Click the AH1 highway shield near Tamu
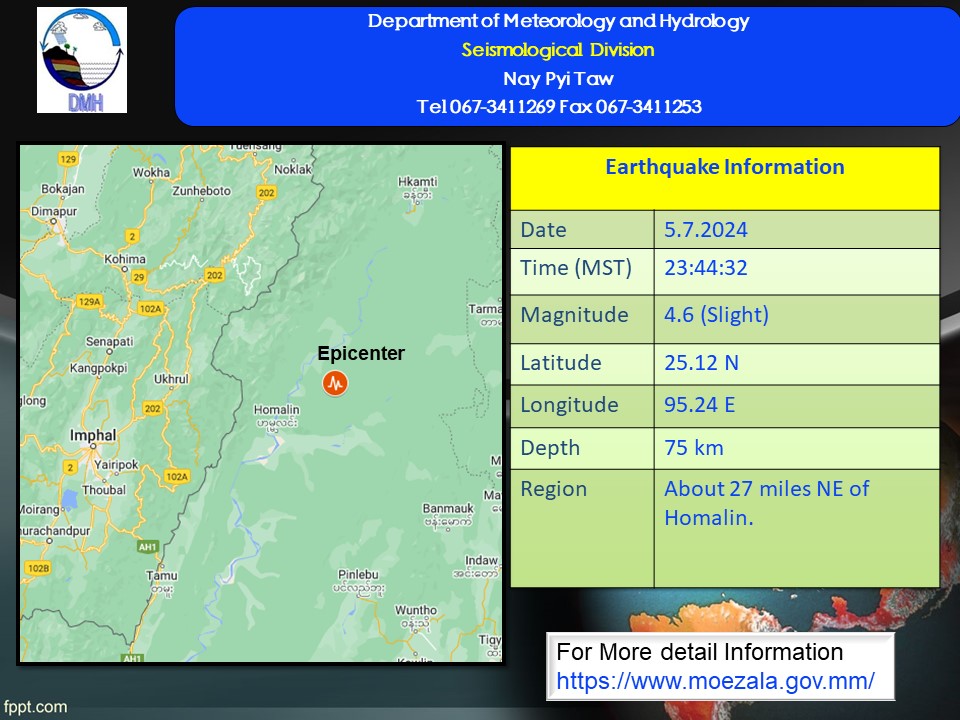960x720 pixels. (x=148, y=547)
